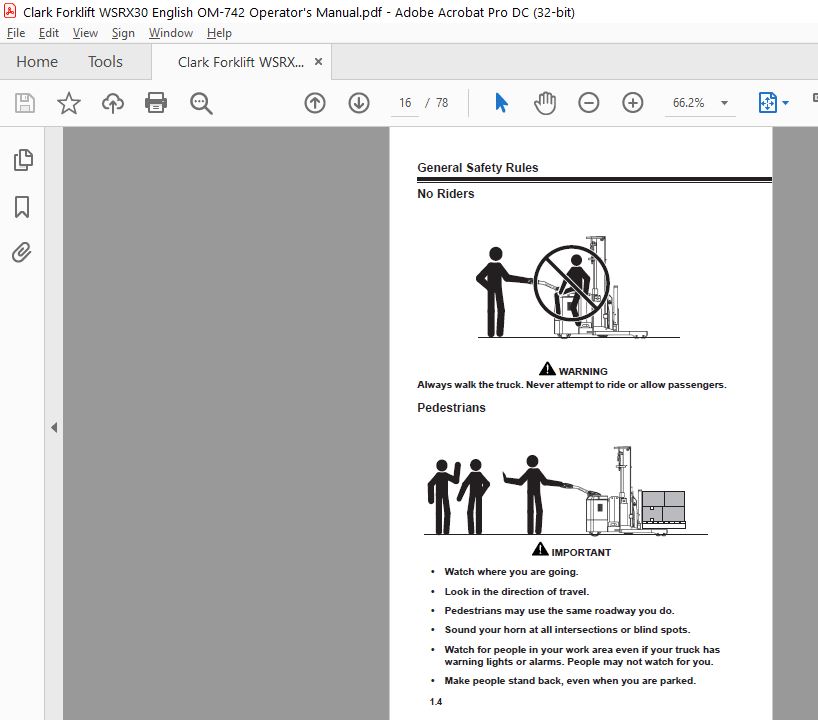Zoom out using the minus icon
Image resolution: width=818 pixels, height=720 pixels.
(x=588, y=103)
